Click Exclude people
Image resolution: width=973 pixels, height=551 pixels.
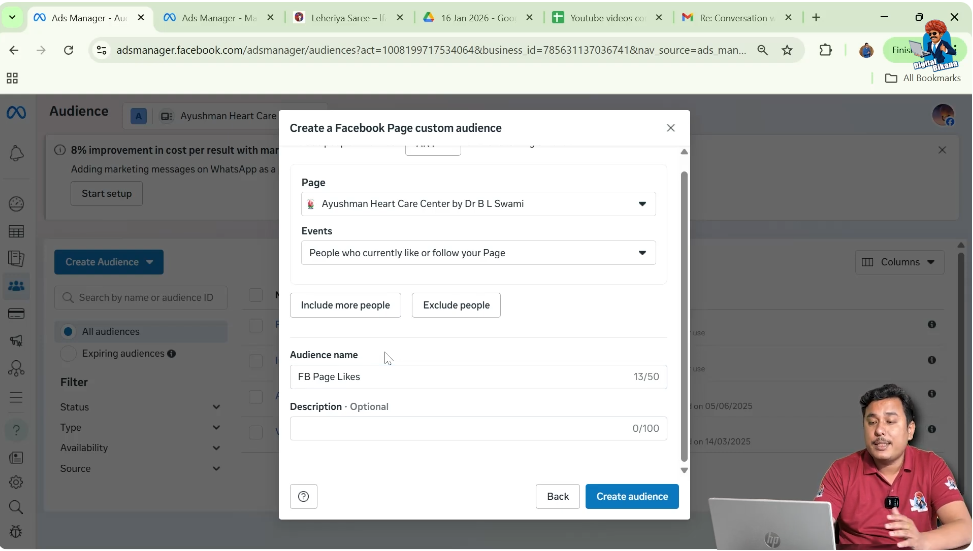(x=456, y=305)
